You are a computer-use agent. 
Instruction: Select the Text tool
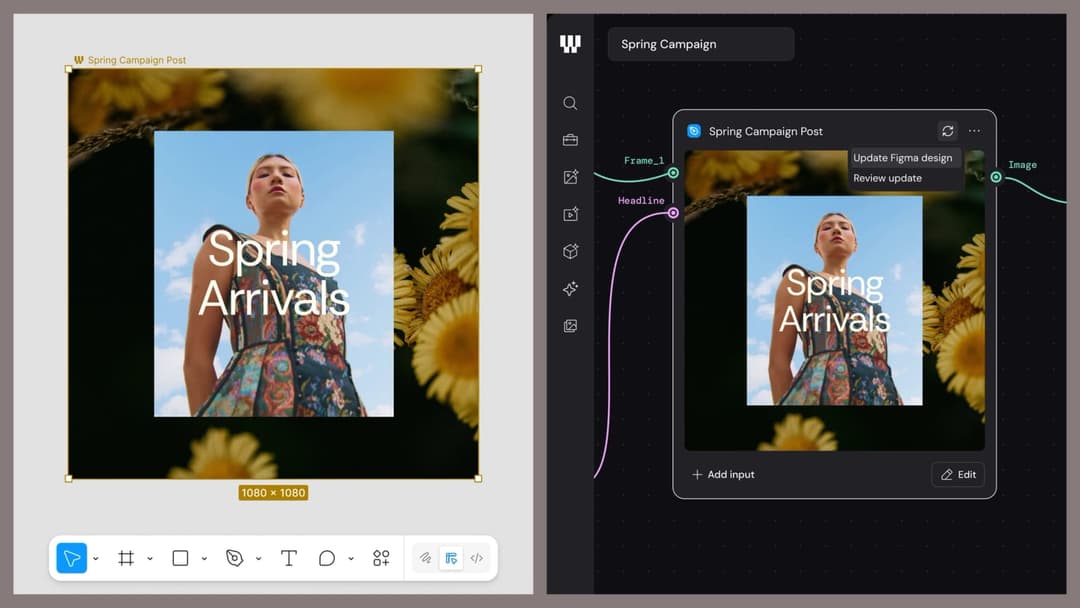click(x=289, y=558)
